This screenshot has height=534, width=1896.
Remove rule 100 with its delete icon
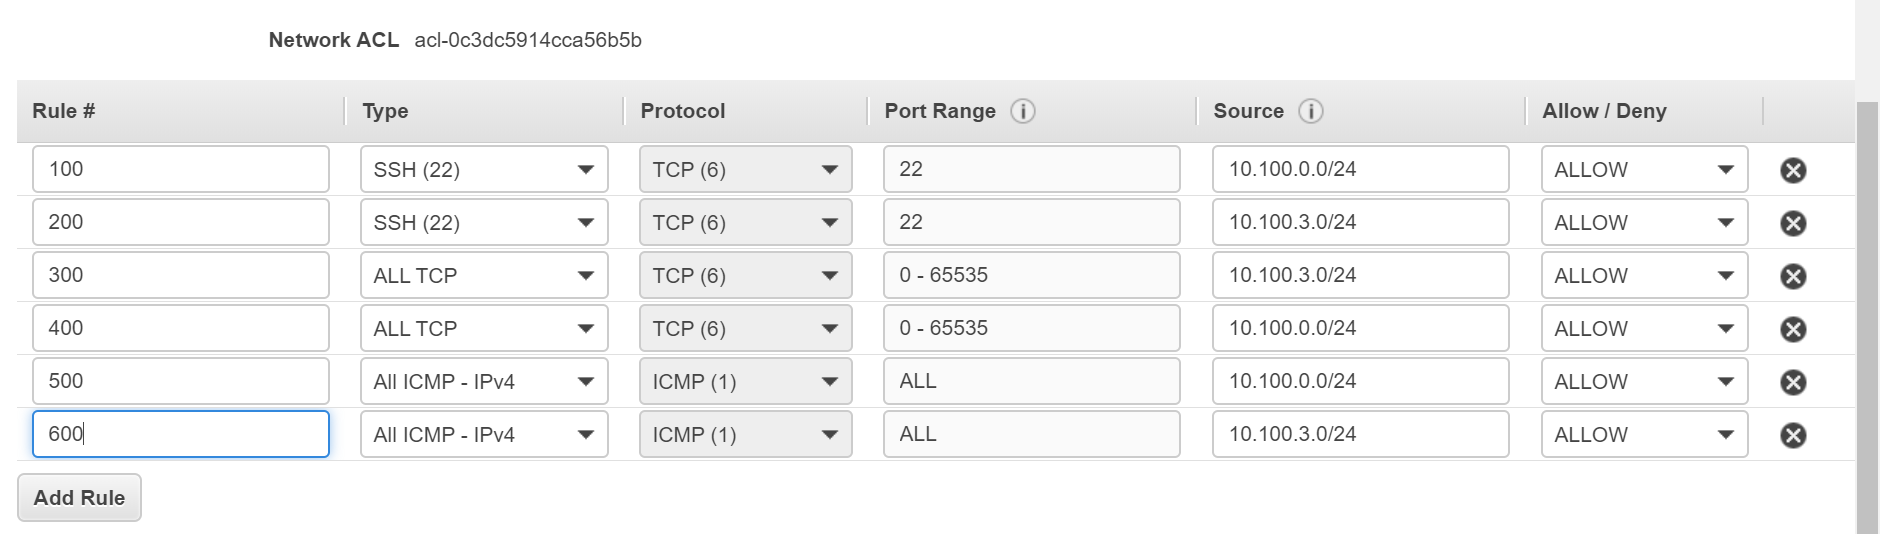click(1793, 170)
